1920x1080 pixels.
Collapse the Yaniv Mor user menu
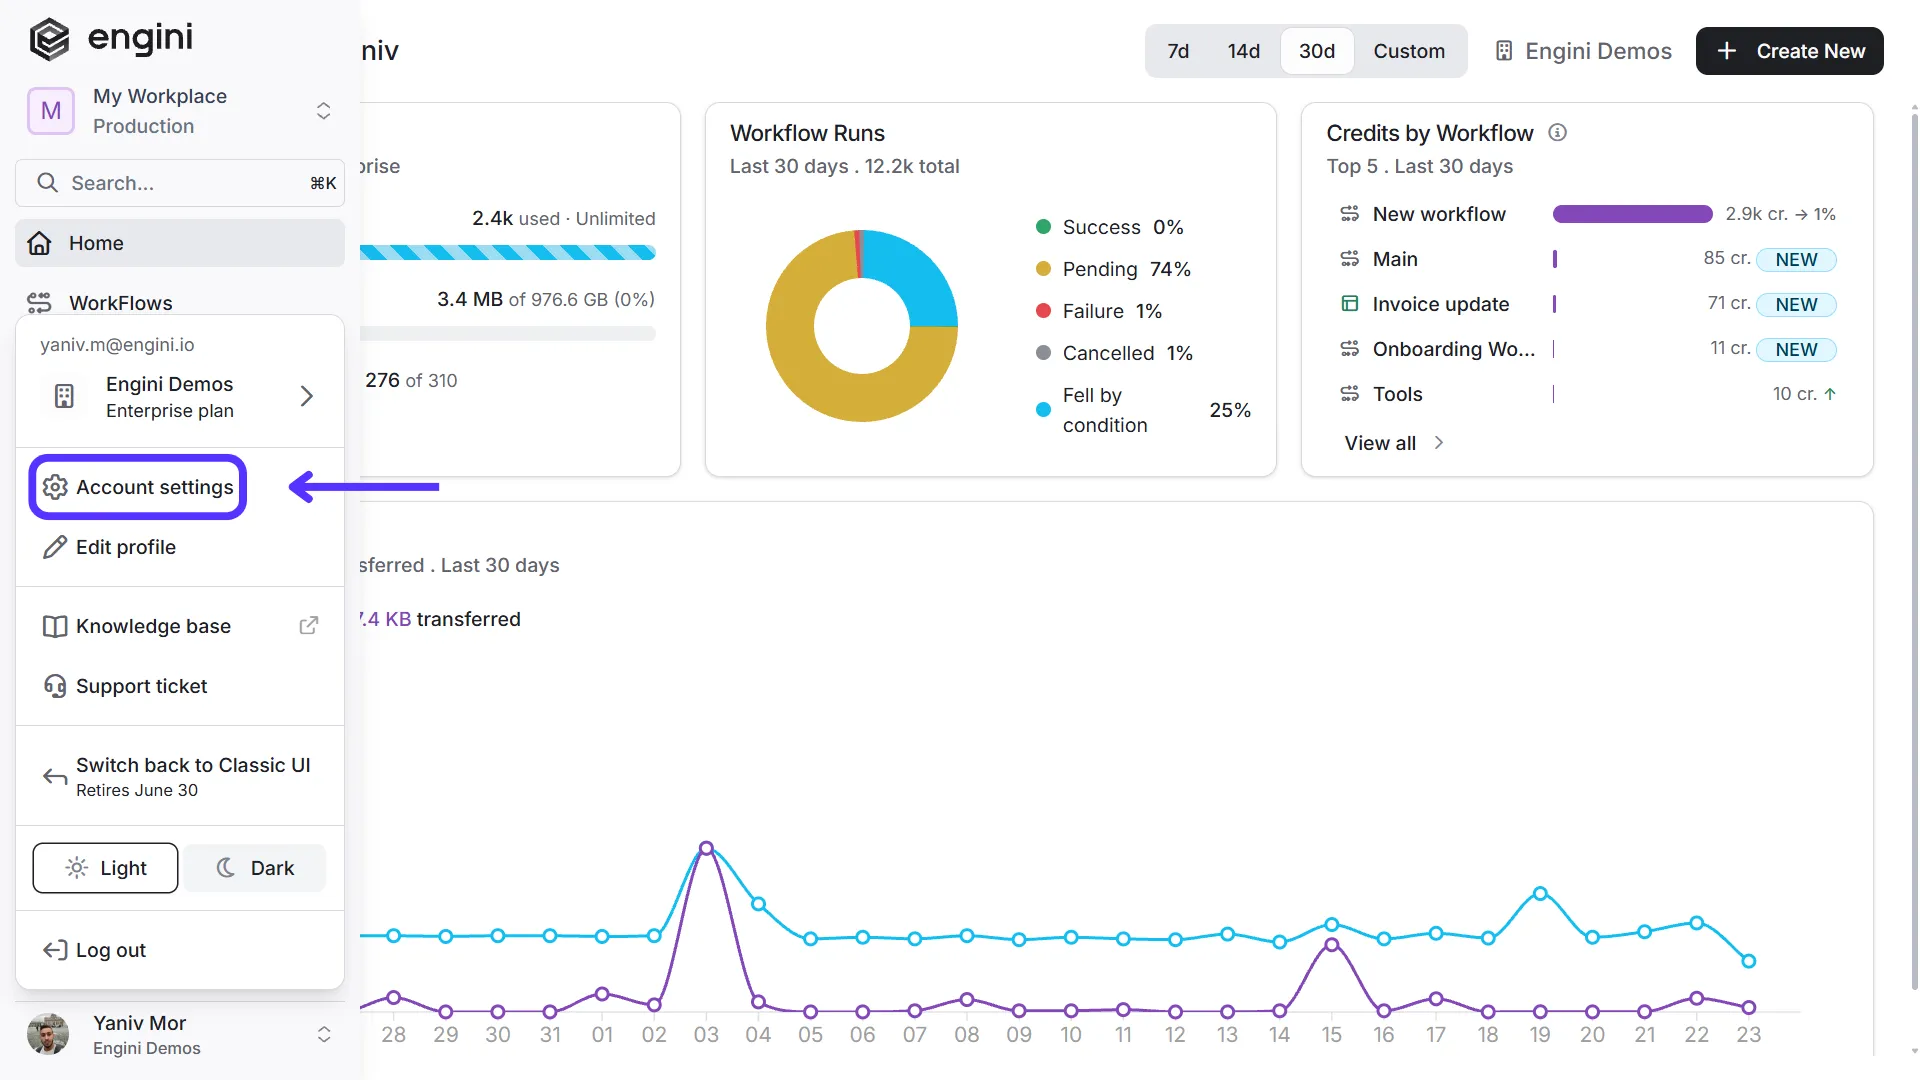323,1034
